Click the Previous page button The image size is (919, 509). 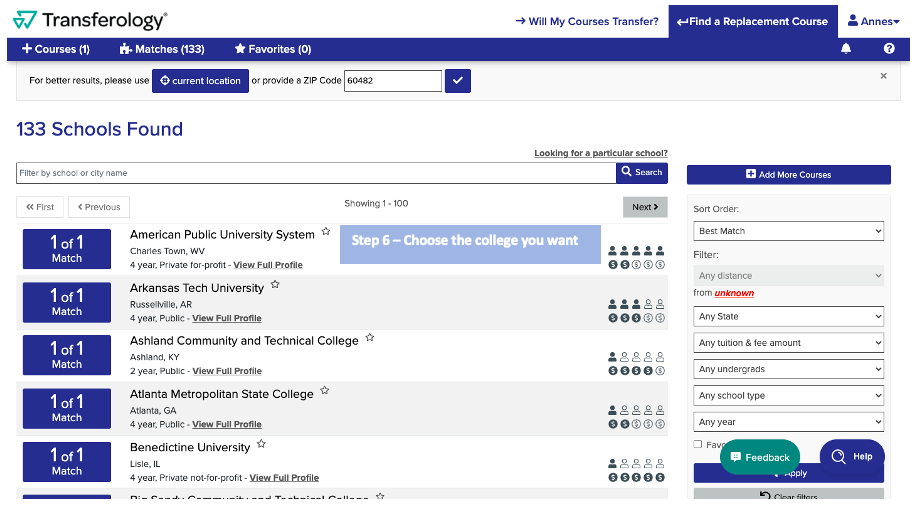click(99, 207)
